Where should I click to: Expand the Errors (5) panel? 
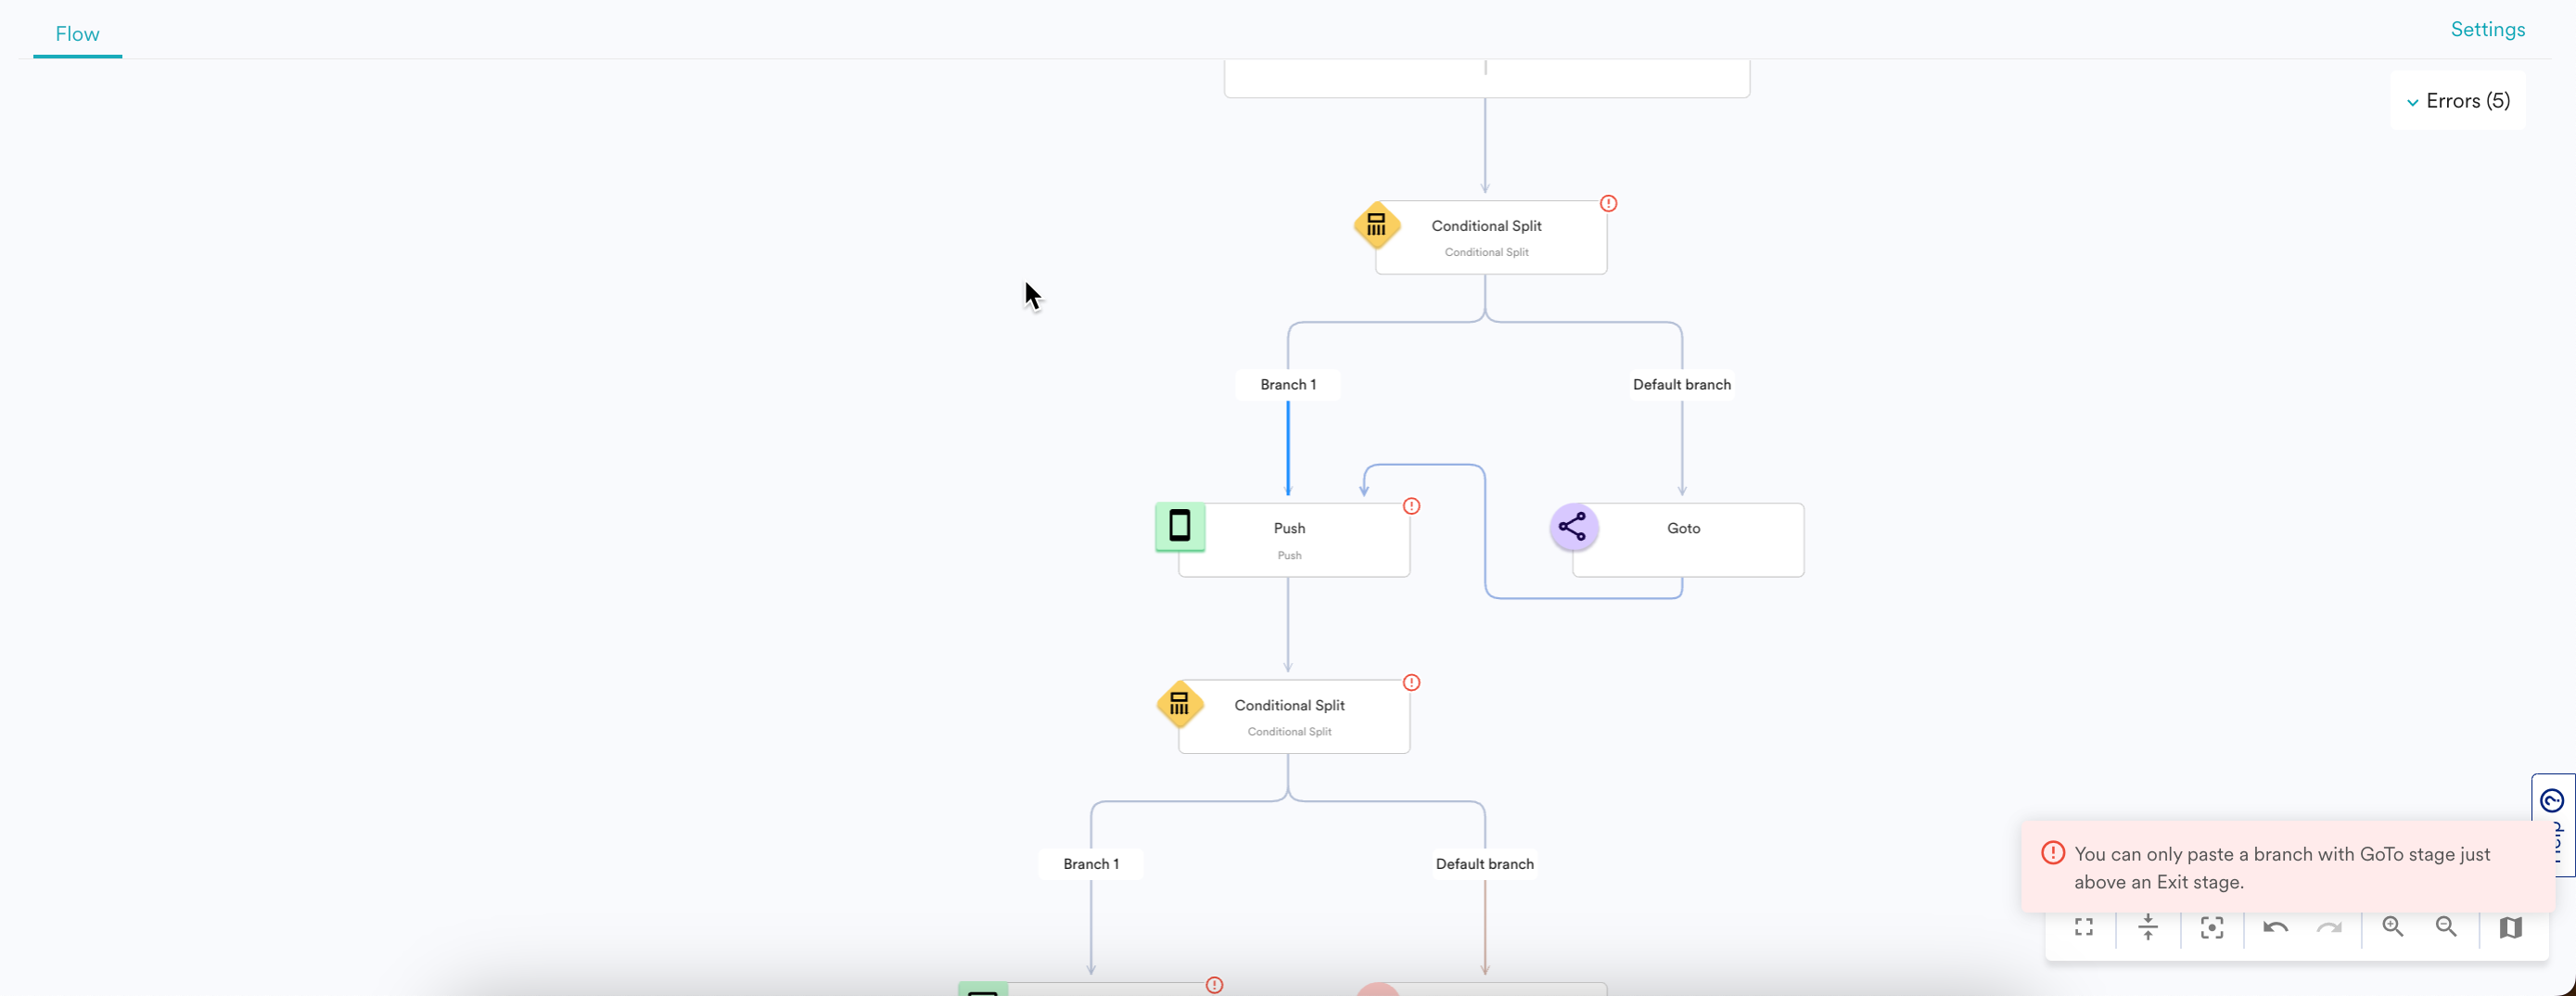click(2458, 101)
